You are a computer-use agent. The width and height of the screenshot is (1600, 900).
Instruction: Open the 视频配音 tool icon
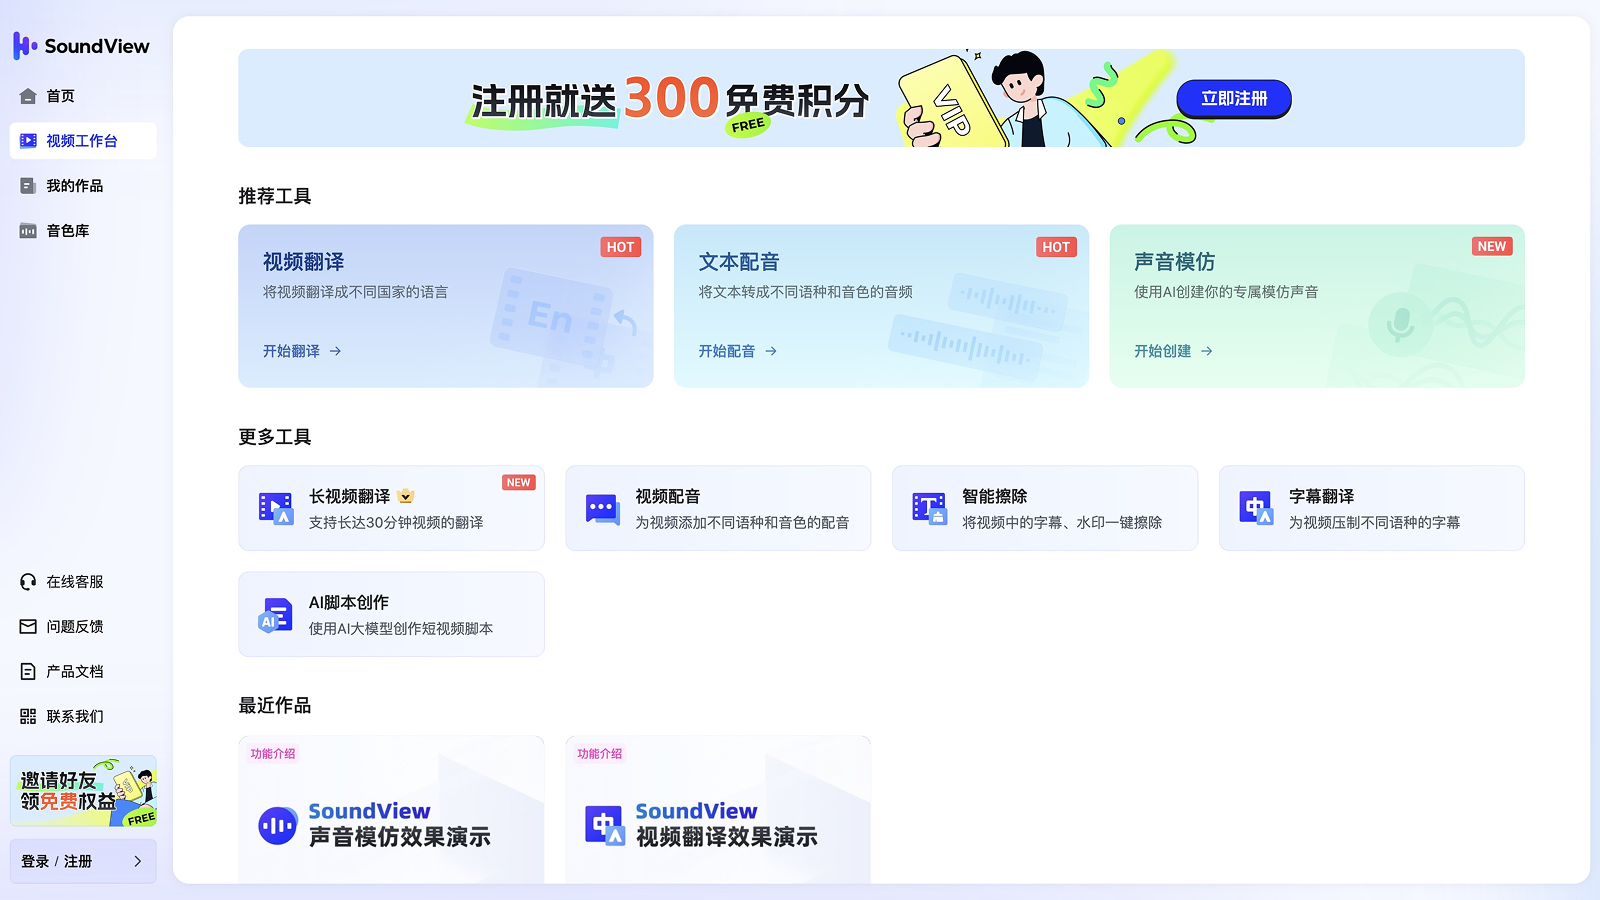(601, 507)
